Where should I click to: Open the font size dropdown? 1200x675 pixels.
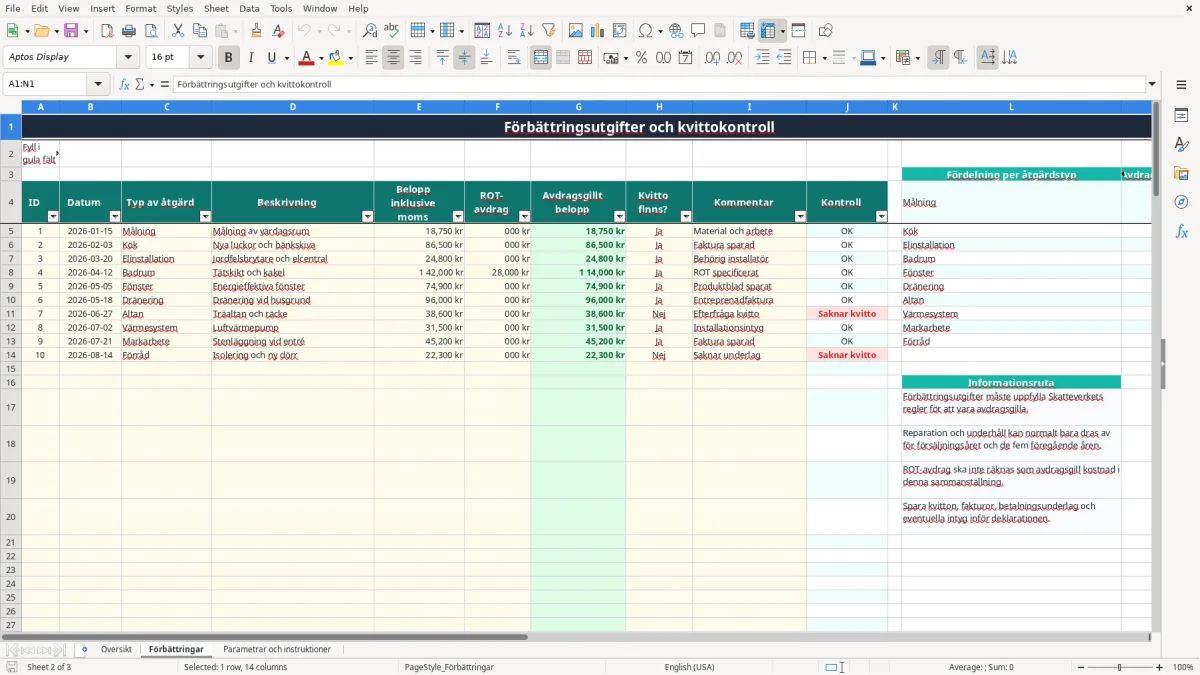coord(201,58)
